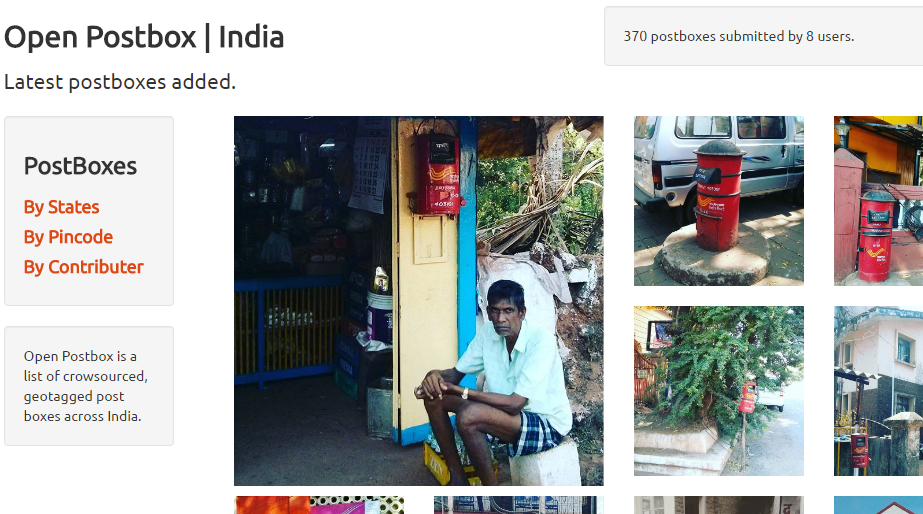Open thumbnail of cylindrical postbox by silver van

(719, 201)
